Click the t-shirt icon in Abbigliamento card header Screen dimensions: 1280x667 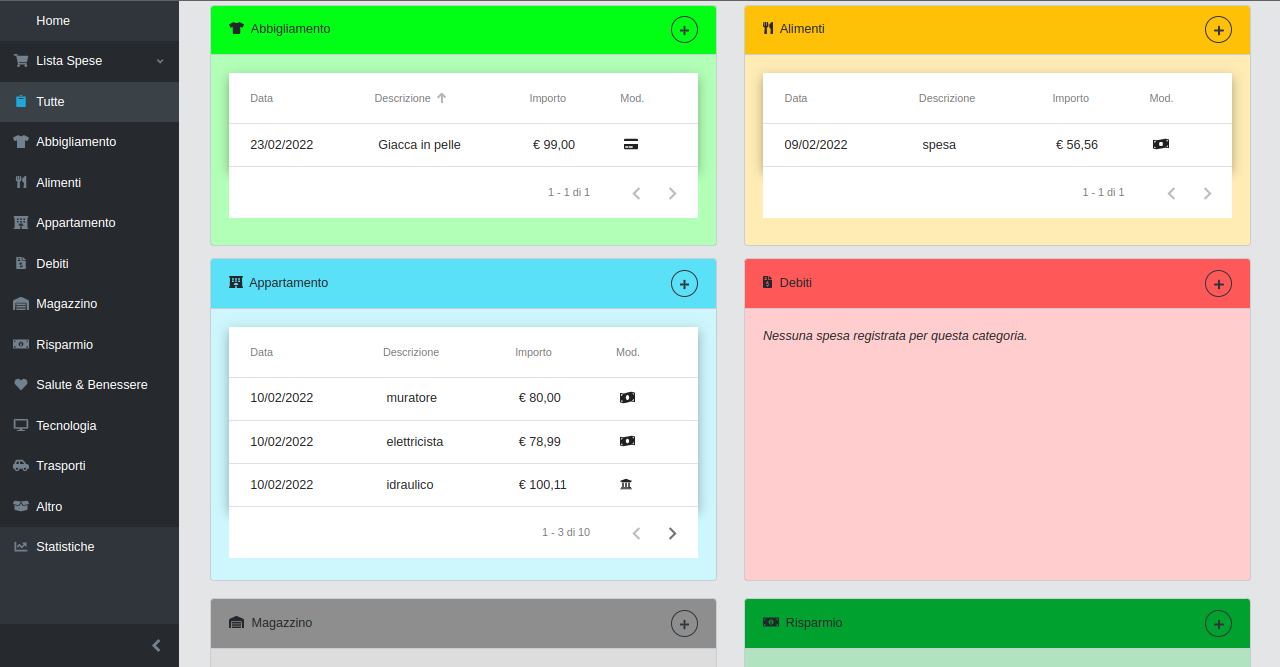click(x=237, y=29)
